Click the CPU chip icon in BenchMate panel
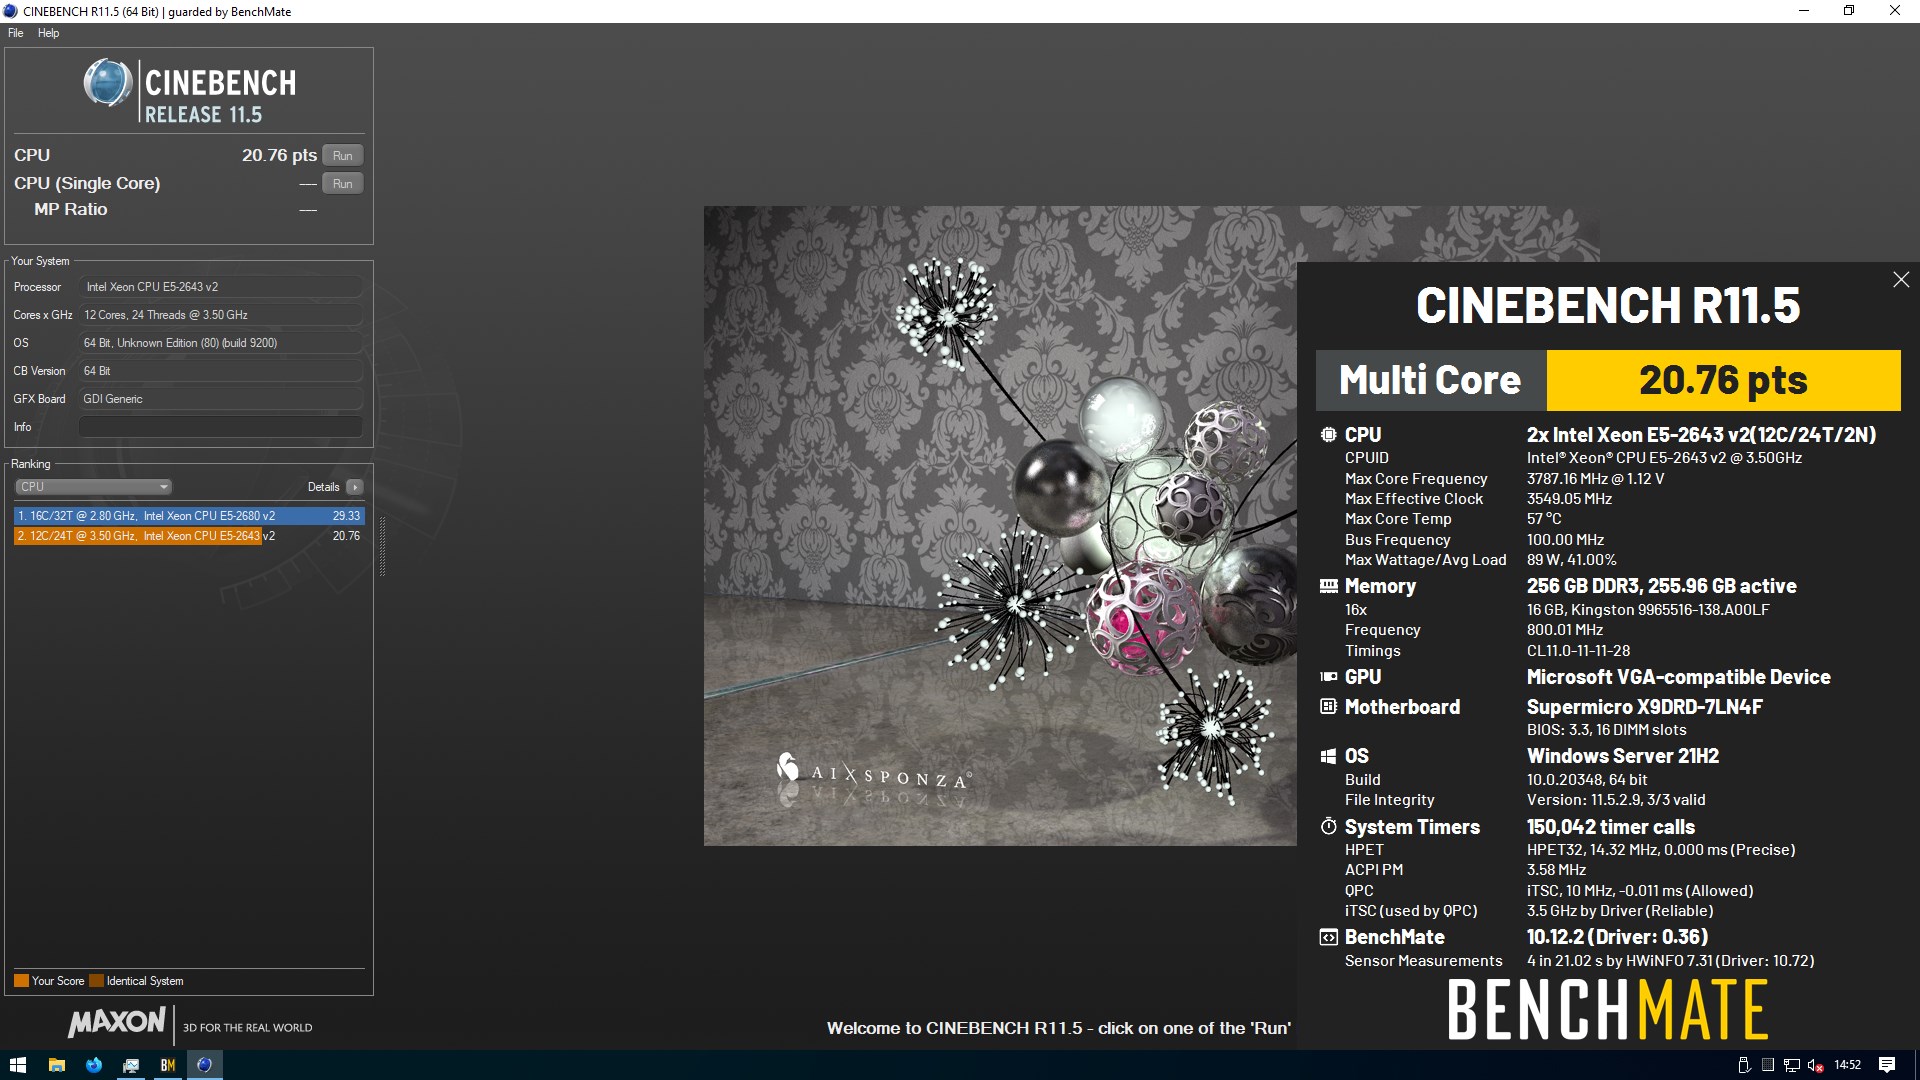The image size is (1920, 1080). (x=1328, y=435)
